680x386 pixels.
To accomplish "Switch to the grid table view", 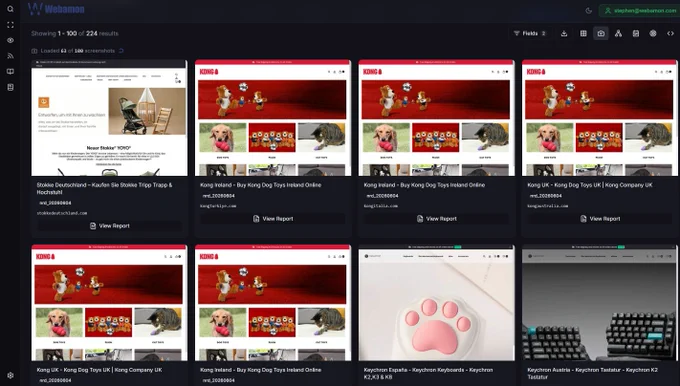I will click(x=583, y=33).
